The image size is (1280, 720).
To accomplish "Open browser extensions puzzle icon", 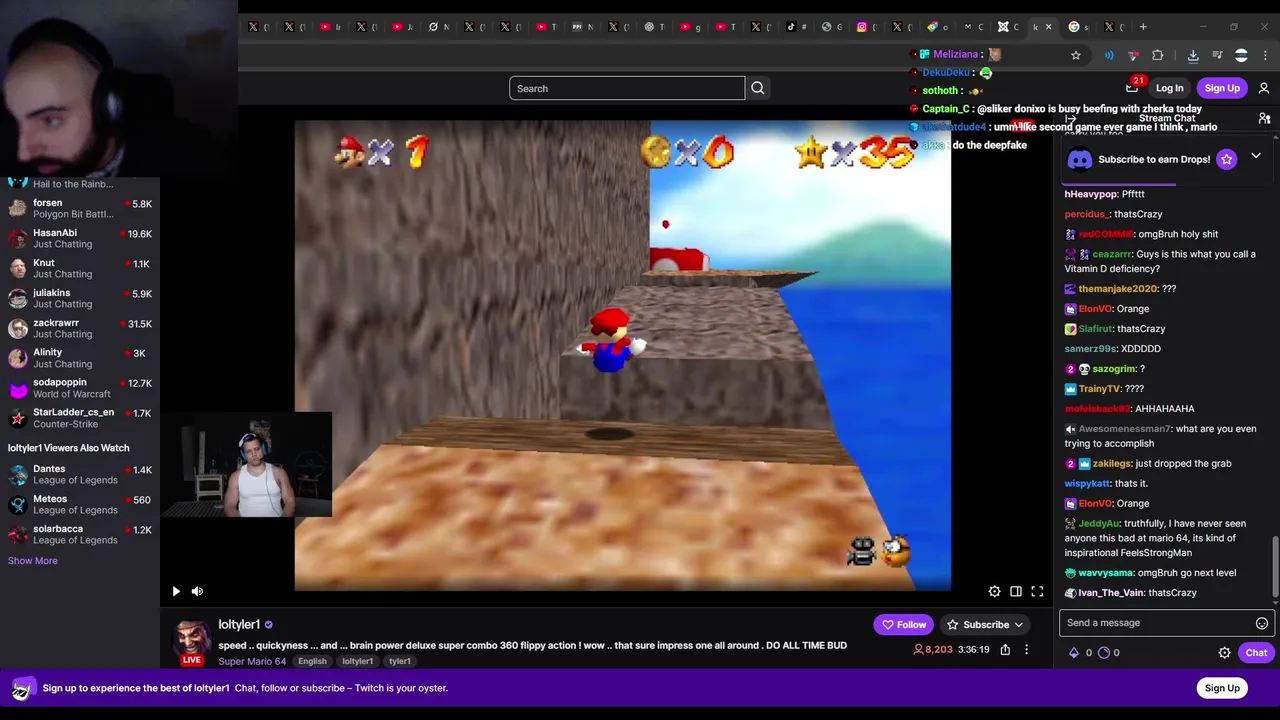I will pyautogui.click(x=1158, y=55).
